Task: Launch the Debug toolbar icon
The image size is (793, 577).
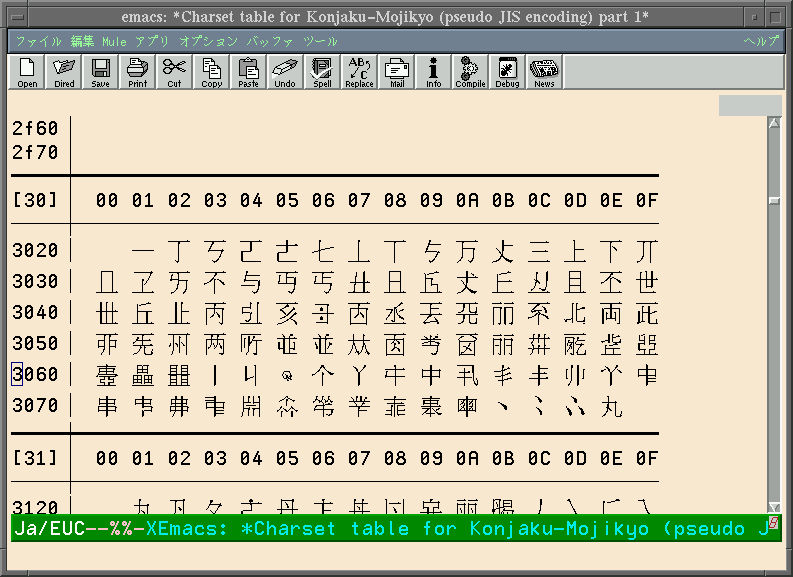Action: [x=507, y=72]
